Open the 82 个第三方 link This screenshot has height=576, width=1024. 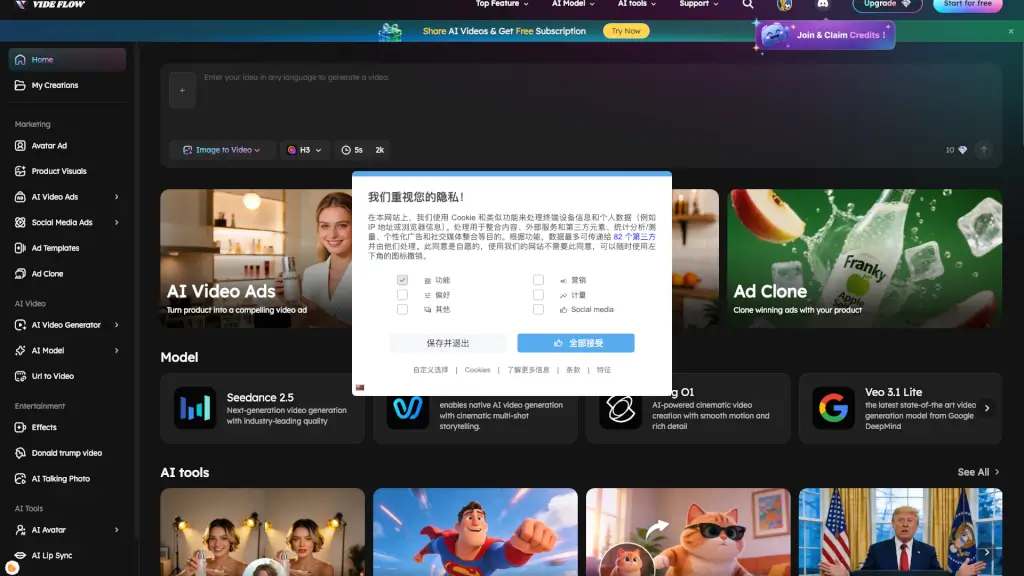(x=634, y=236)
